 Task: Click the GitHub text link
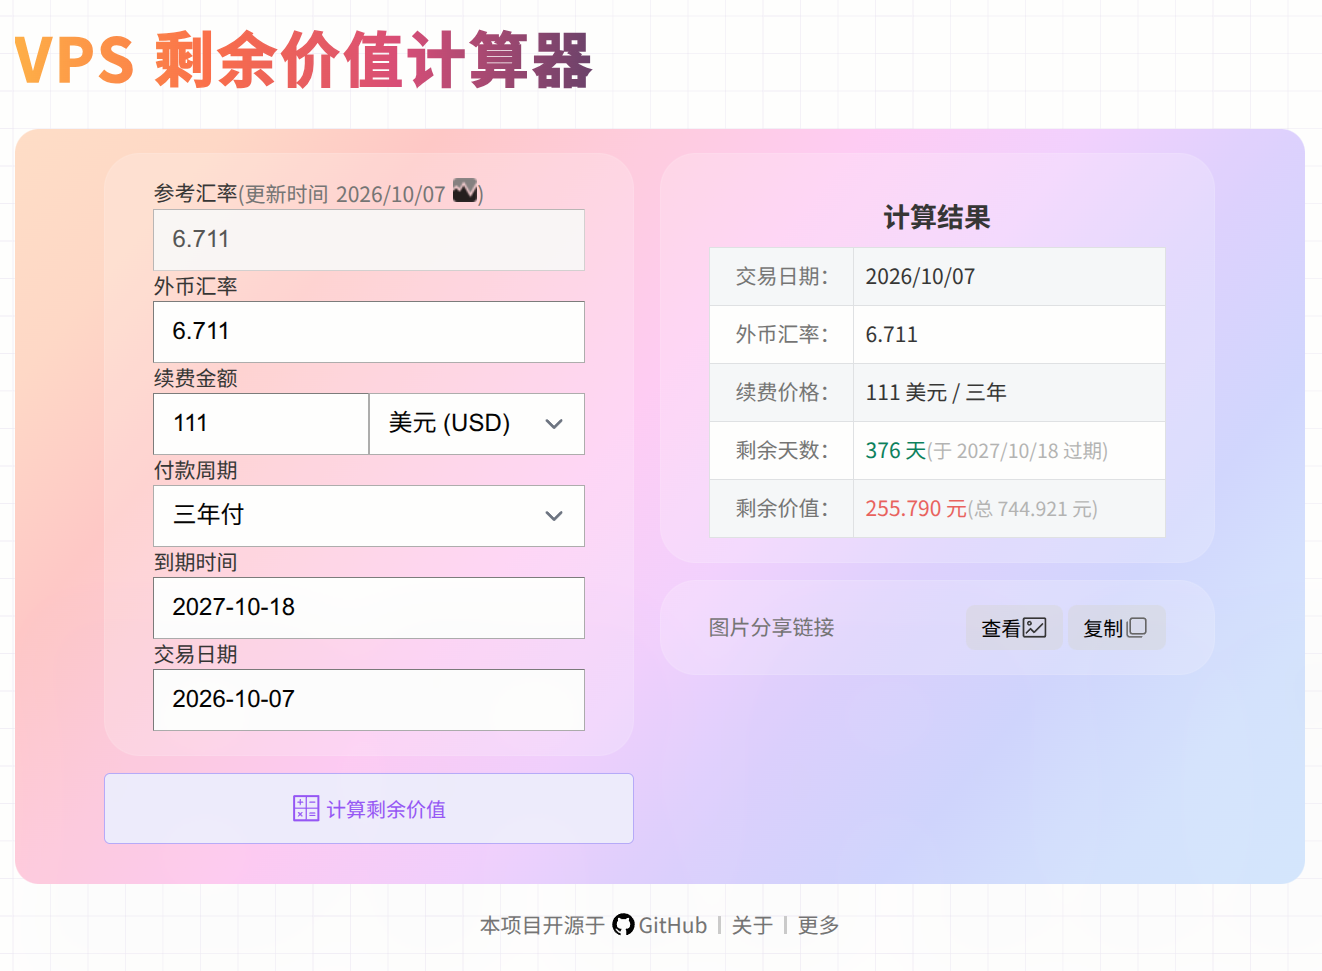pos(672,926)
